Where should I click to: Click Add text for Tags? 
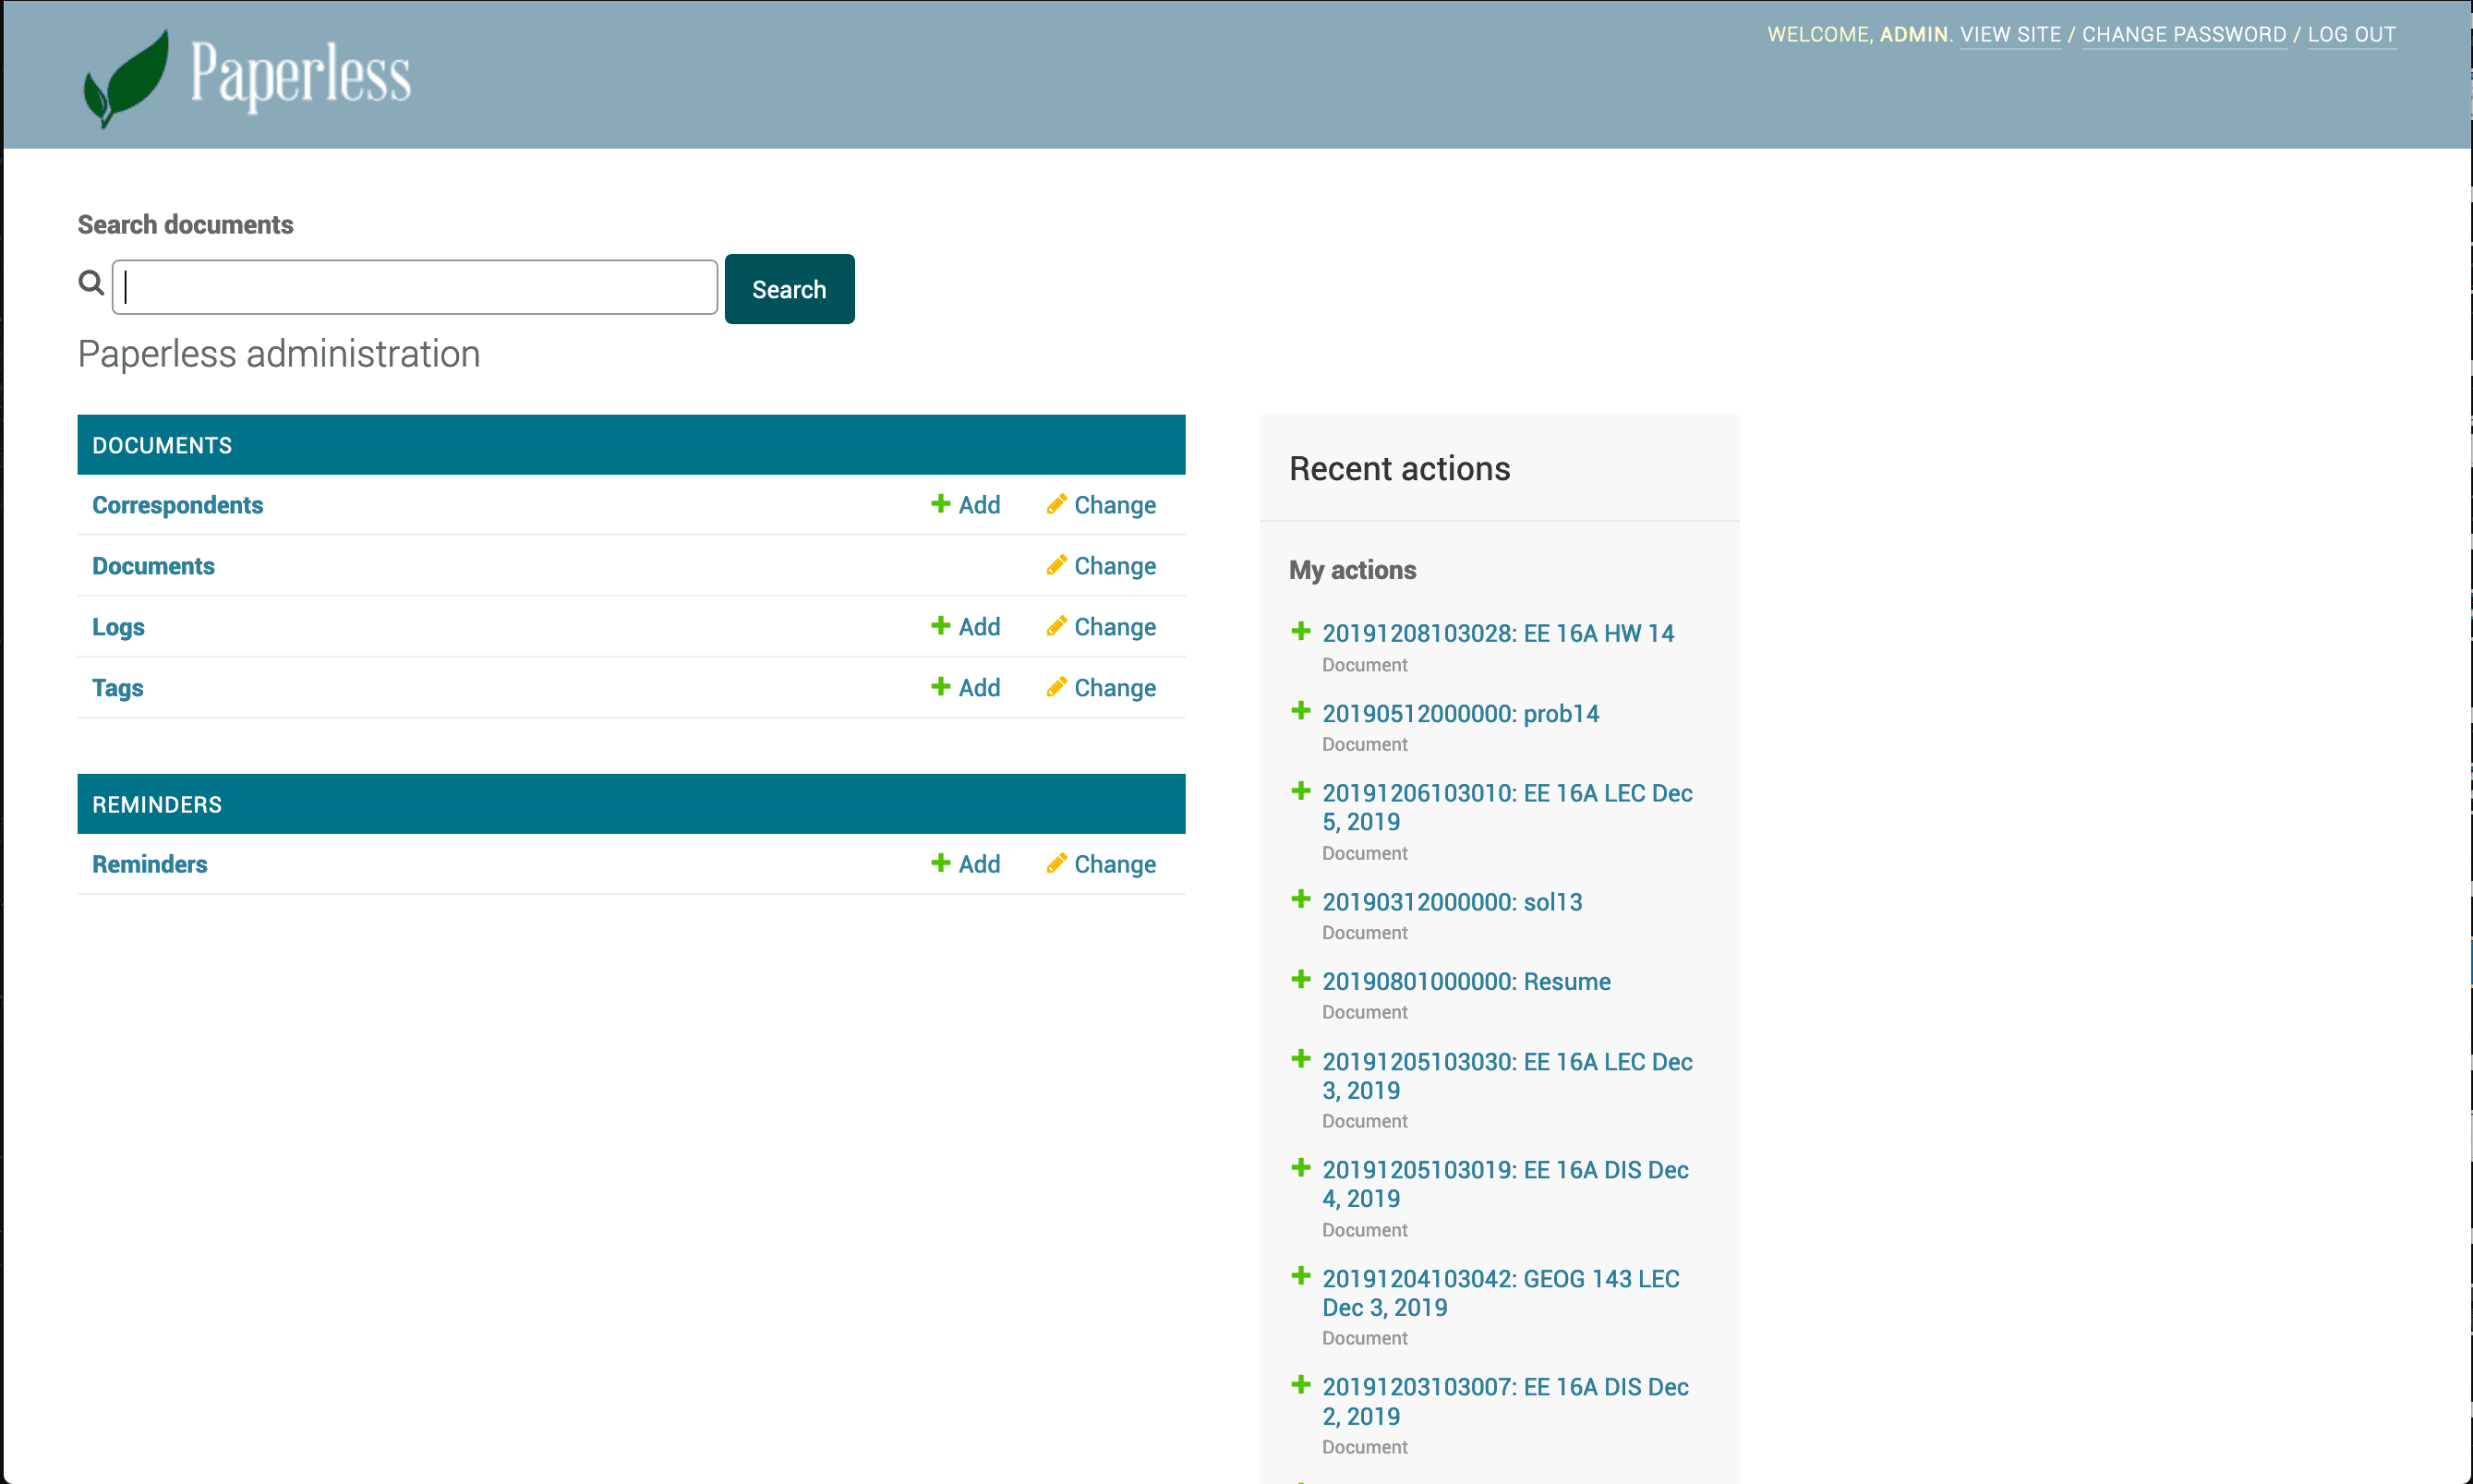click(979, 688)
